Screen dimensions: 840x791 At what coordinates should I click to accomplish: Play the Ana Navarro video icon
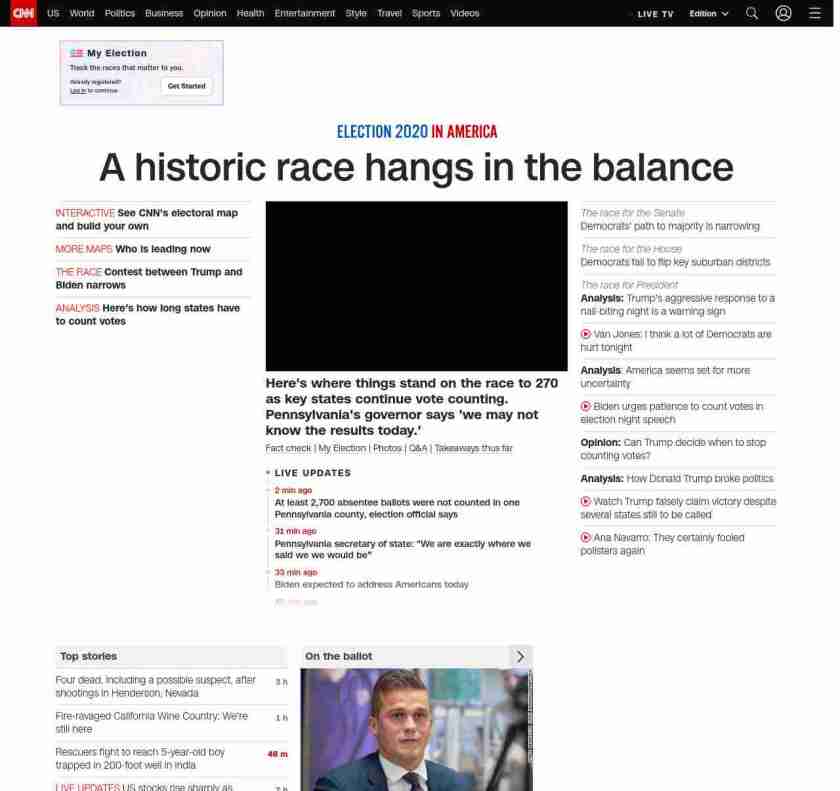pos(586,537)
